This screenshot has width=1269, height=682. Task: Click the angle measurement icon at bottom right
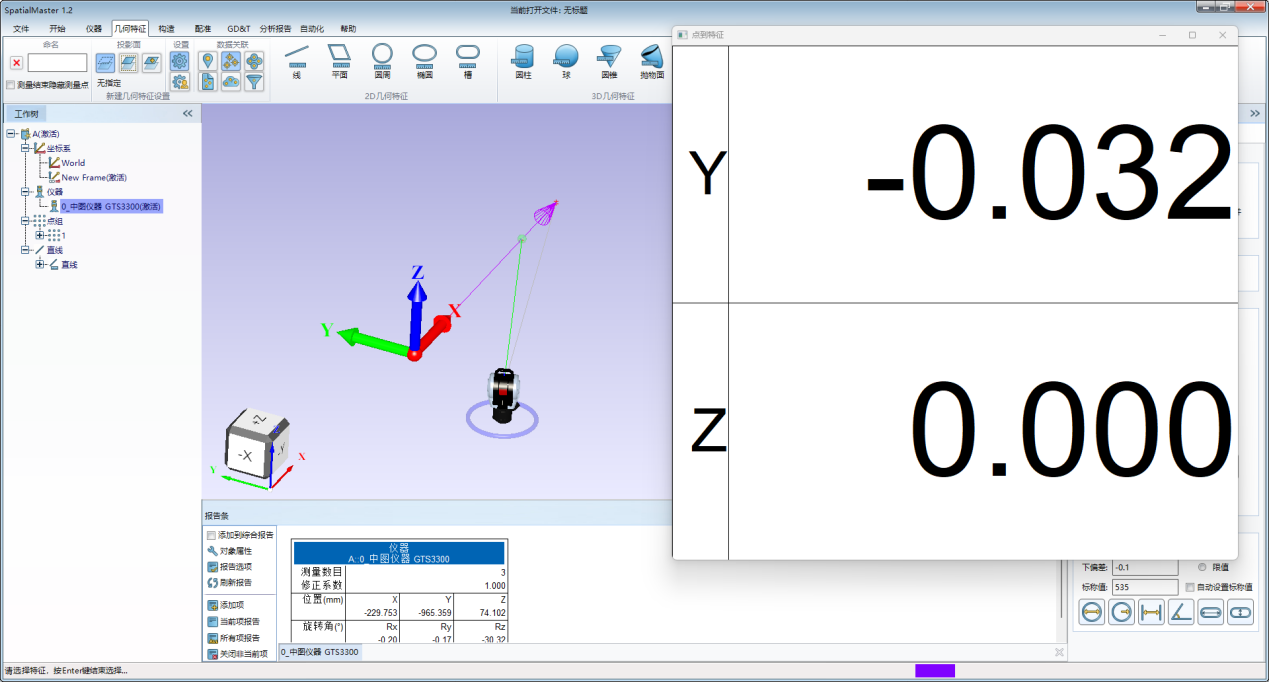click(1181, 613)
